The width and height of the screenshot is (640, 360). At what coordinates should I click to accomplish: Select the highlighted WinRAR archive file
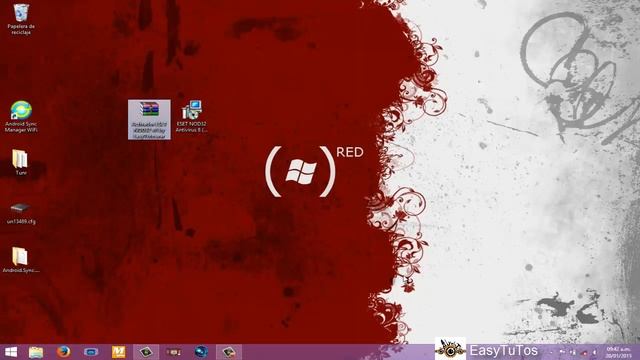149,119
